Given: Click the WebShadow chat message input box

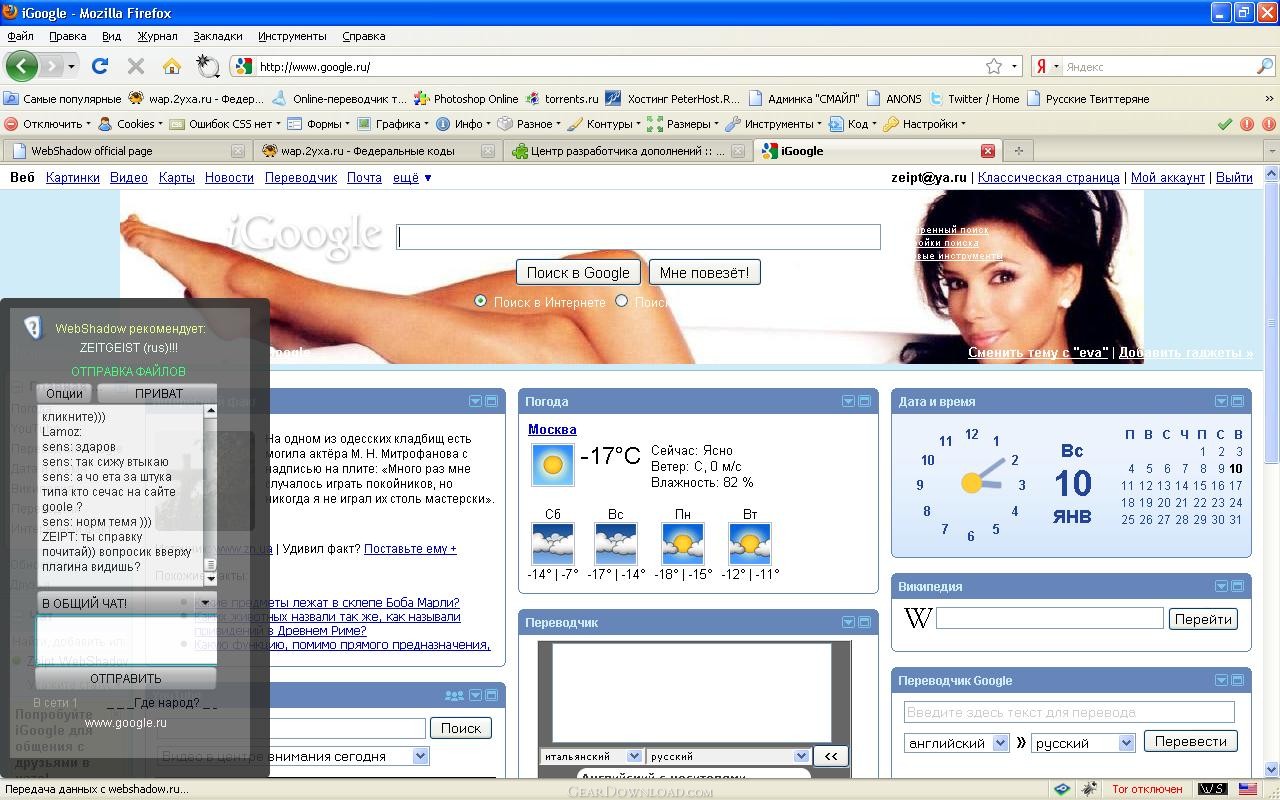Looking at the screenshot, I should pyautogui.click(x=126, y=640).
